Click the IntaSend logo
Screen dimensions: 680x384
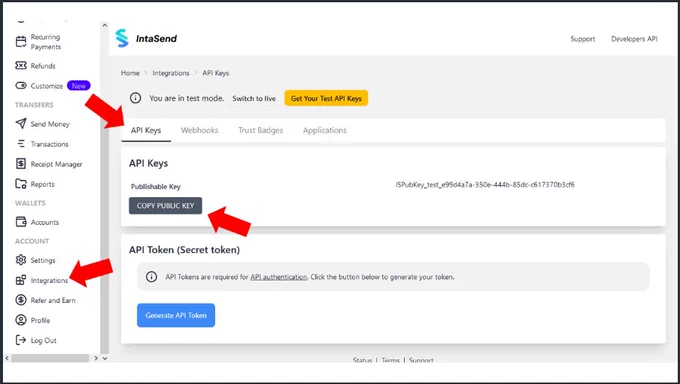146,38
